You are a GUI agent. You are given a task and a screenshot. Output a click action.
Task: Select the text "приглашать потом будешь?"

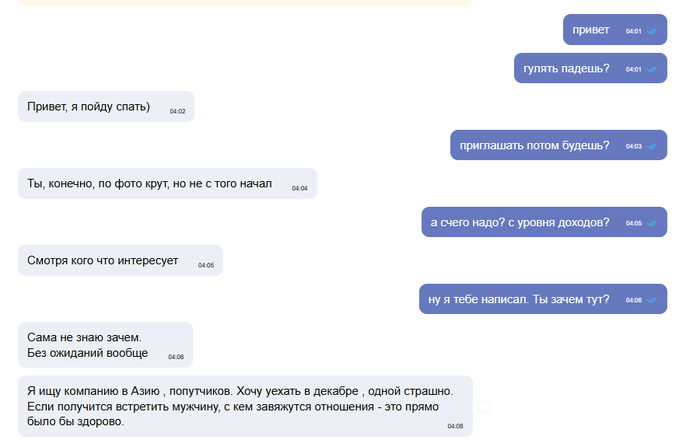[x=534, y=145]
